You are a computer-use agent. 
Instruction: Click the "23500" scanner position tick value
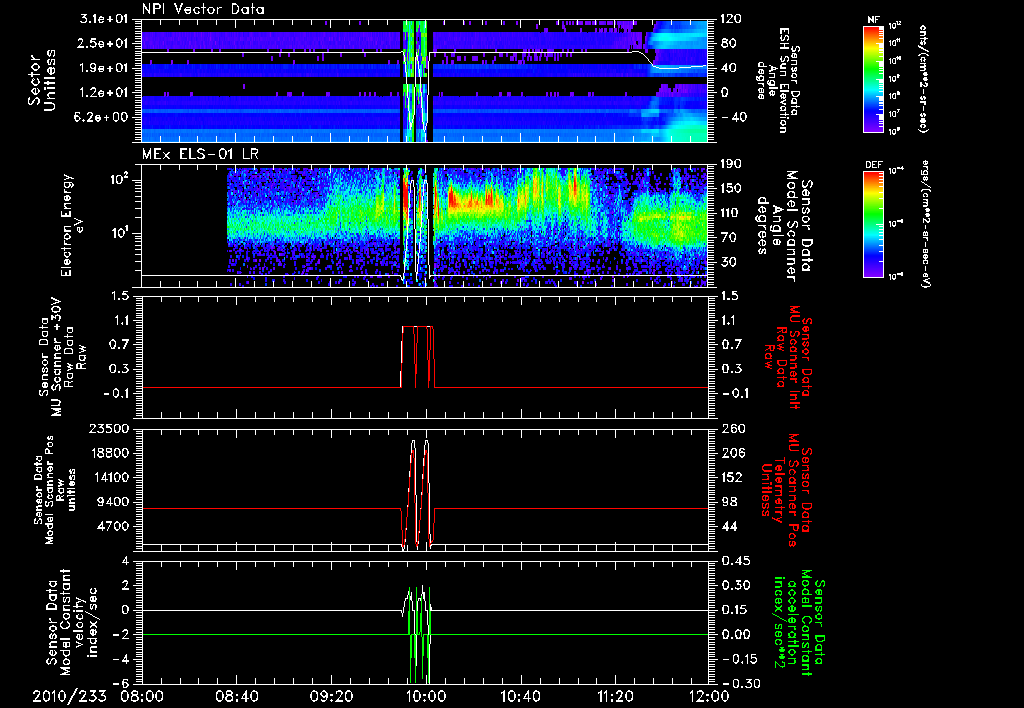(110, 429)
